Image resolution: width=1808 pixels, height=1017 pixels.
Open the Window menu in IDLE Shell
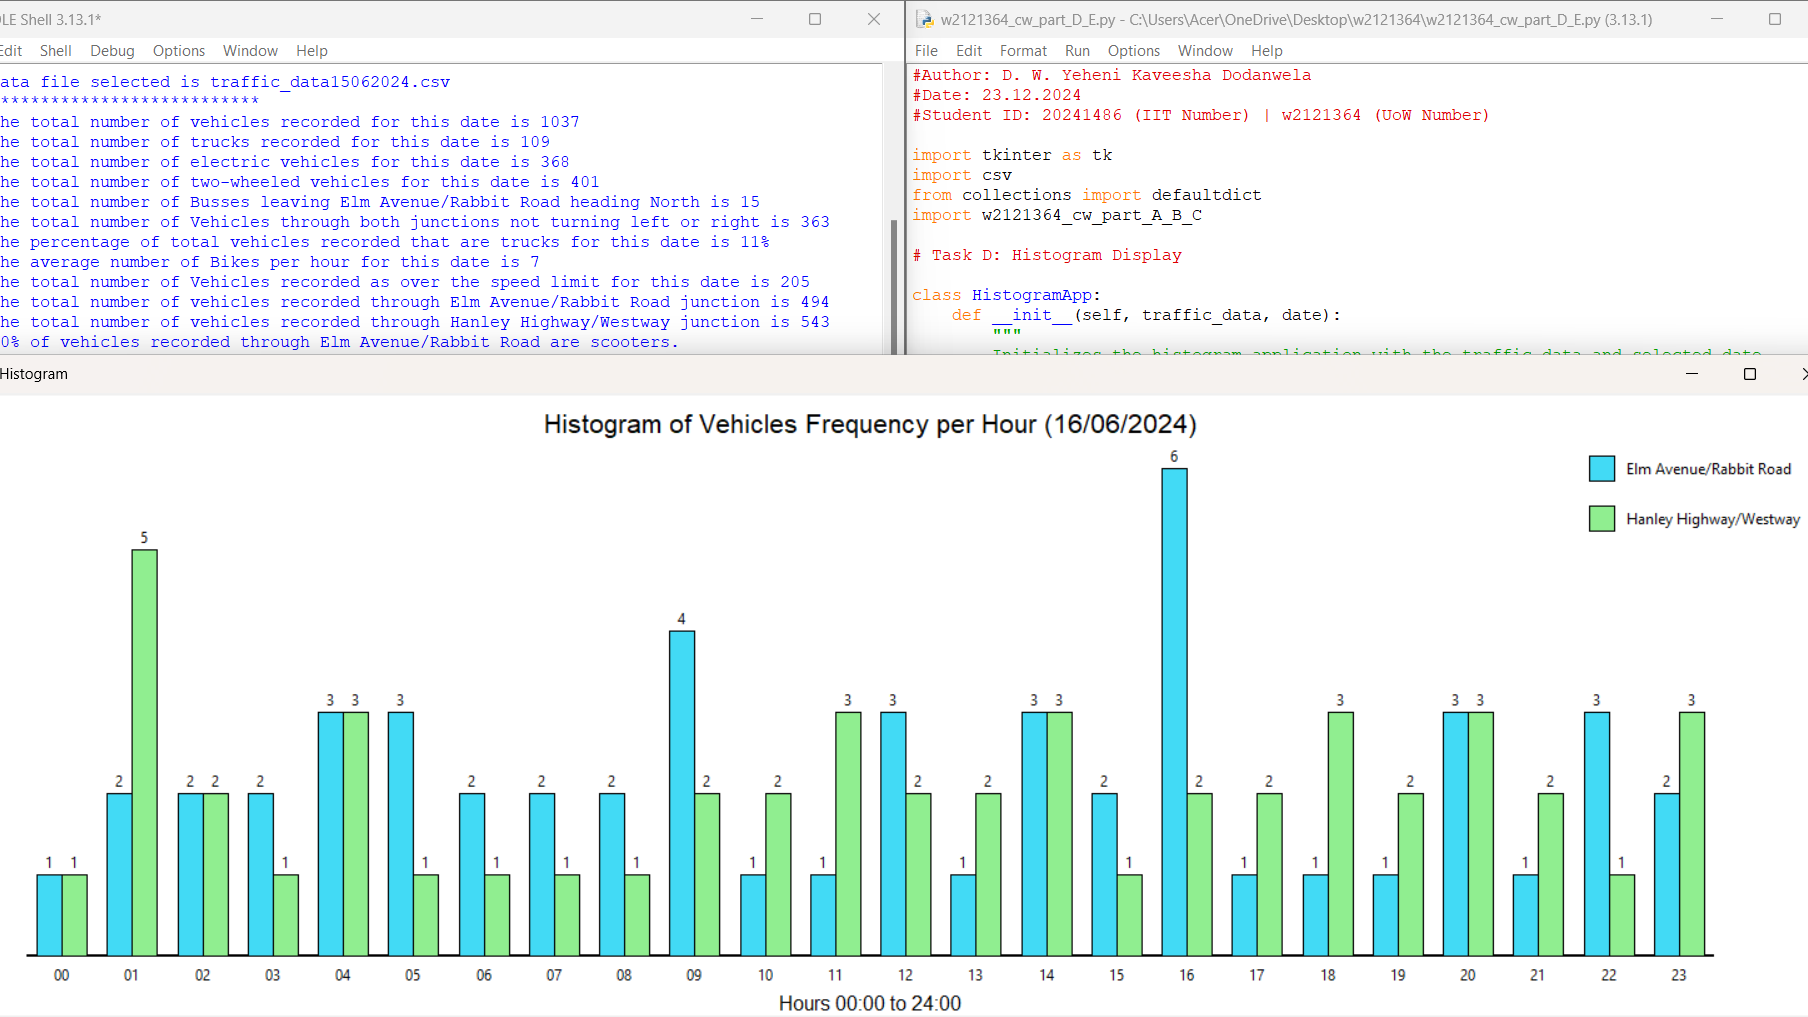[x=250, y=50]
